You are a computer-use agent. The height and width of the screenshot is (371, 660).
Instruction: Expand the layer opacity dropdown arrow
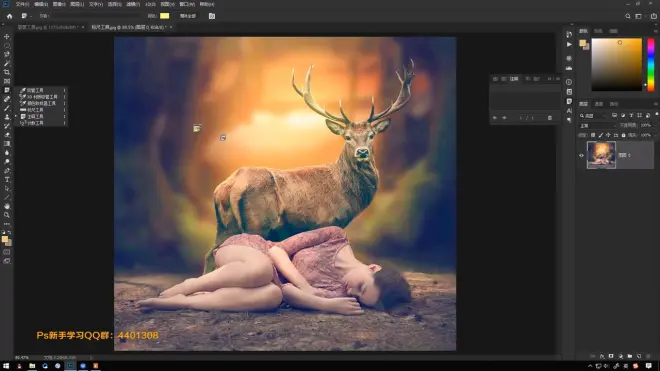pyautogui.click(x=654, y=125)
